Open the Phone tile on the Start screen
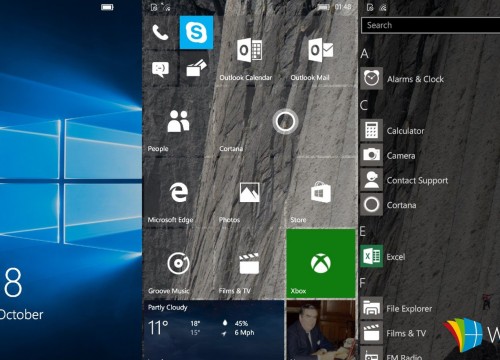This screenshot has width=500, height=360. 160,32
